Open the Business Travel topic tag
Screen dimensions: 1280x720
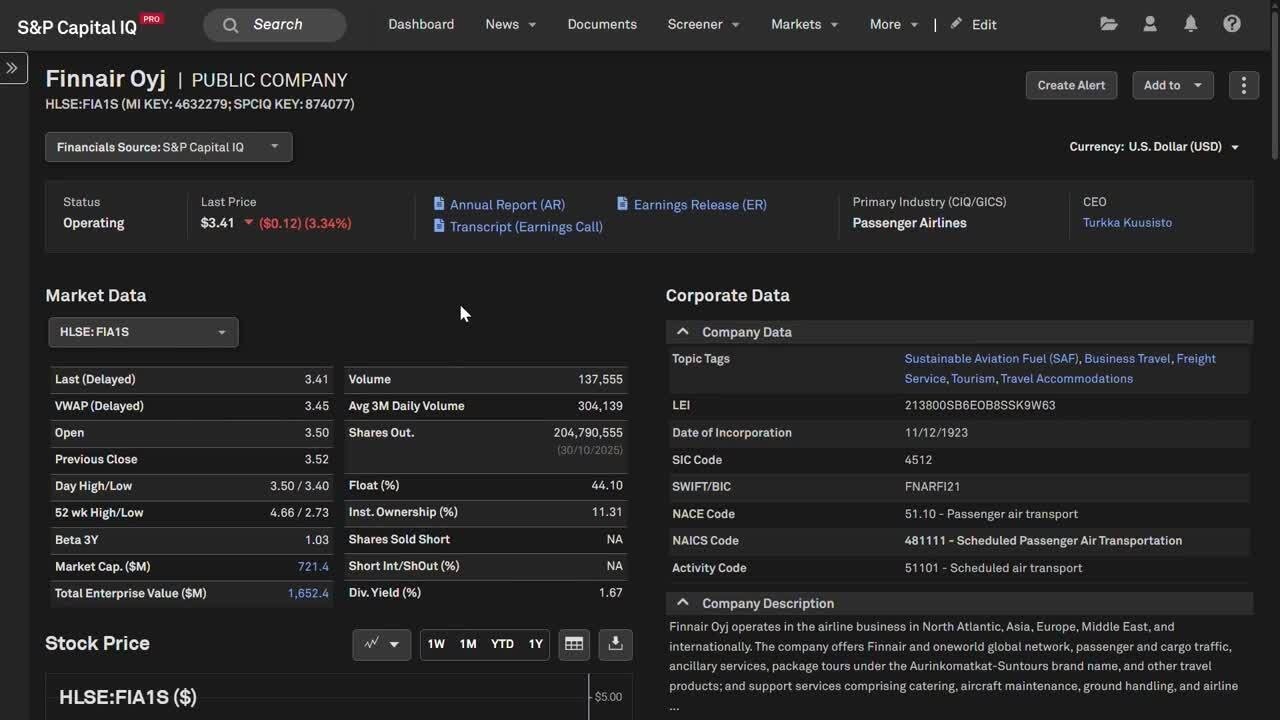point(1127,358)
